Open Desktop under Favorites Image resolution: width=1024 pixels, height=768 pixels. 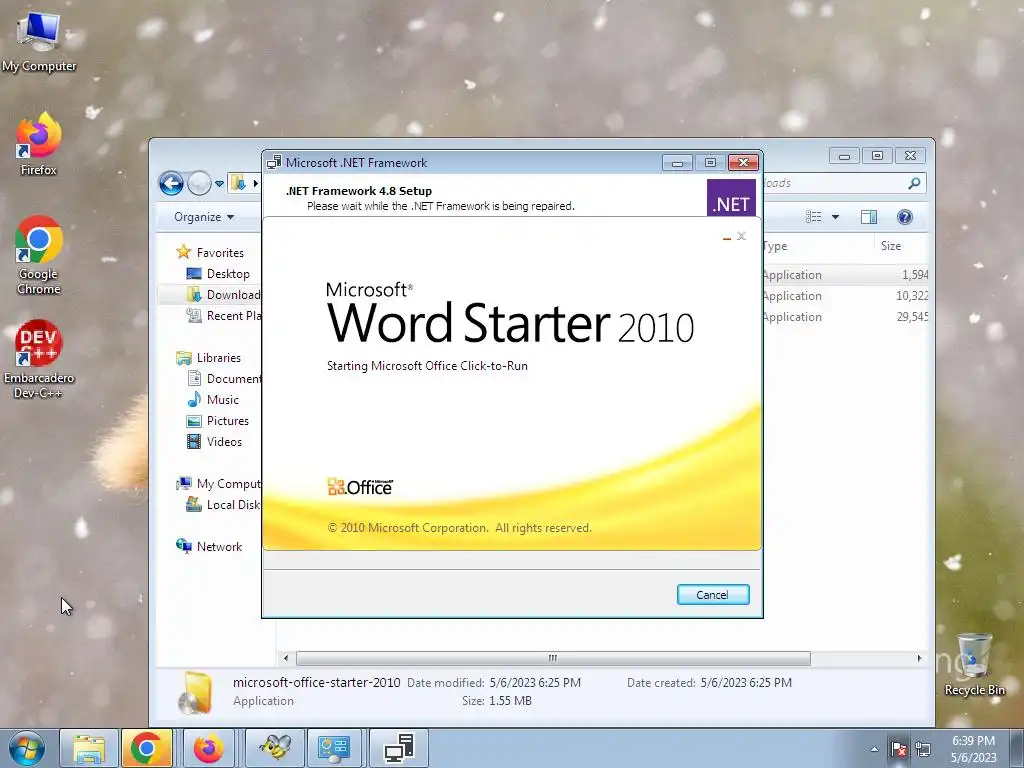217,274
